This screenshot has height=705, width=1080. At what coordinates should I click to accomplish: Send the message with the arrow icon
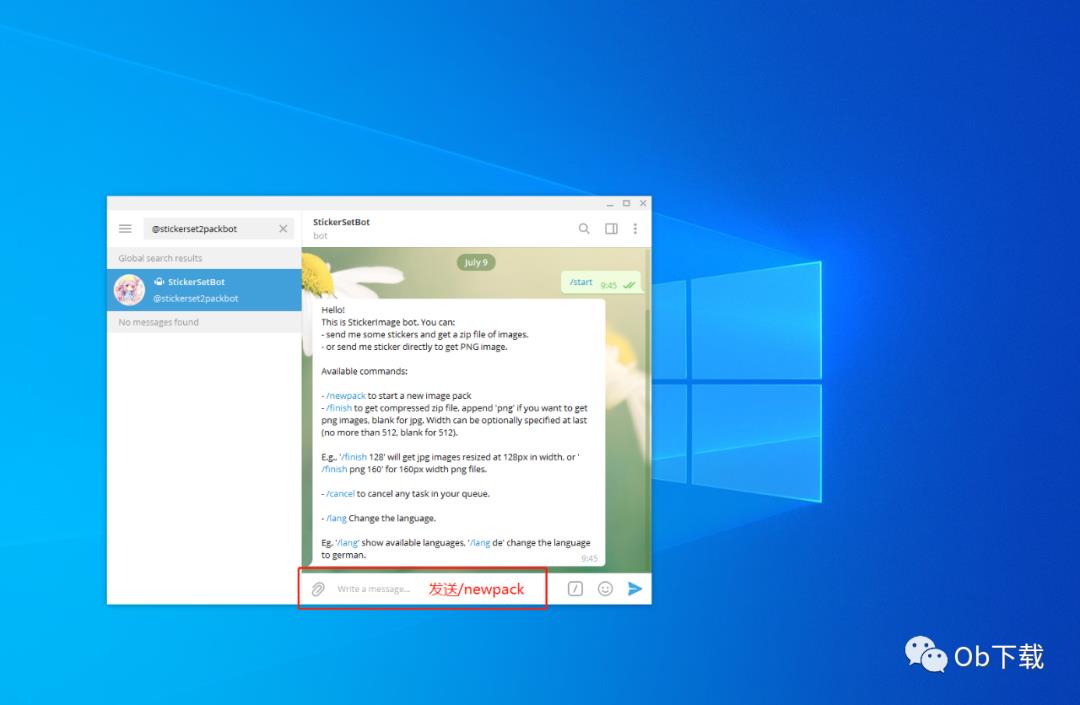pyautogui.click(x=634, y=589)
